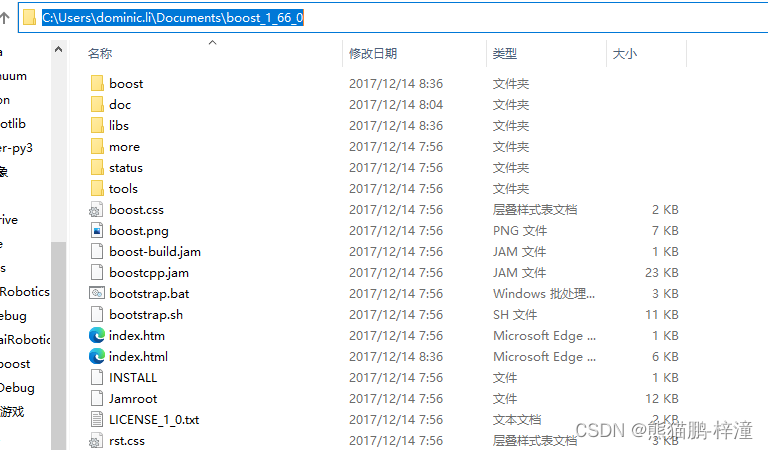Sort files by the 类型 column header
The height and width of the screenshot is (450, 768).
(505, 53)
